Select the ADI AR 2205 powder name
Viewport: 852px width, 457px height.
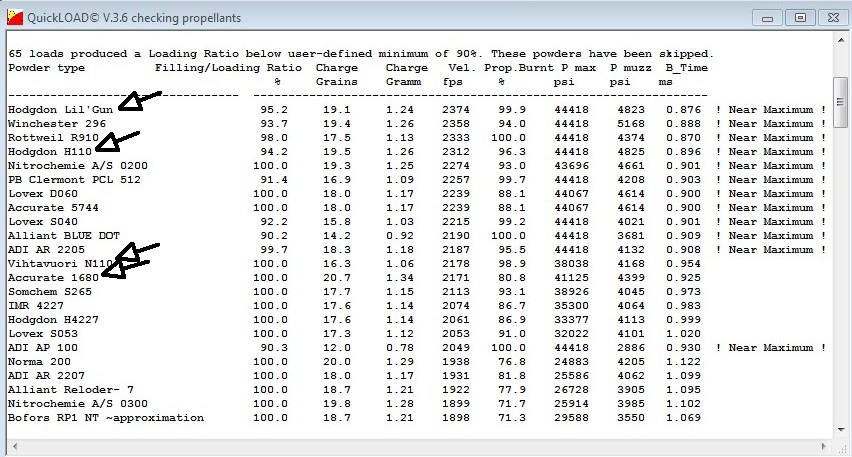[46, 250]
